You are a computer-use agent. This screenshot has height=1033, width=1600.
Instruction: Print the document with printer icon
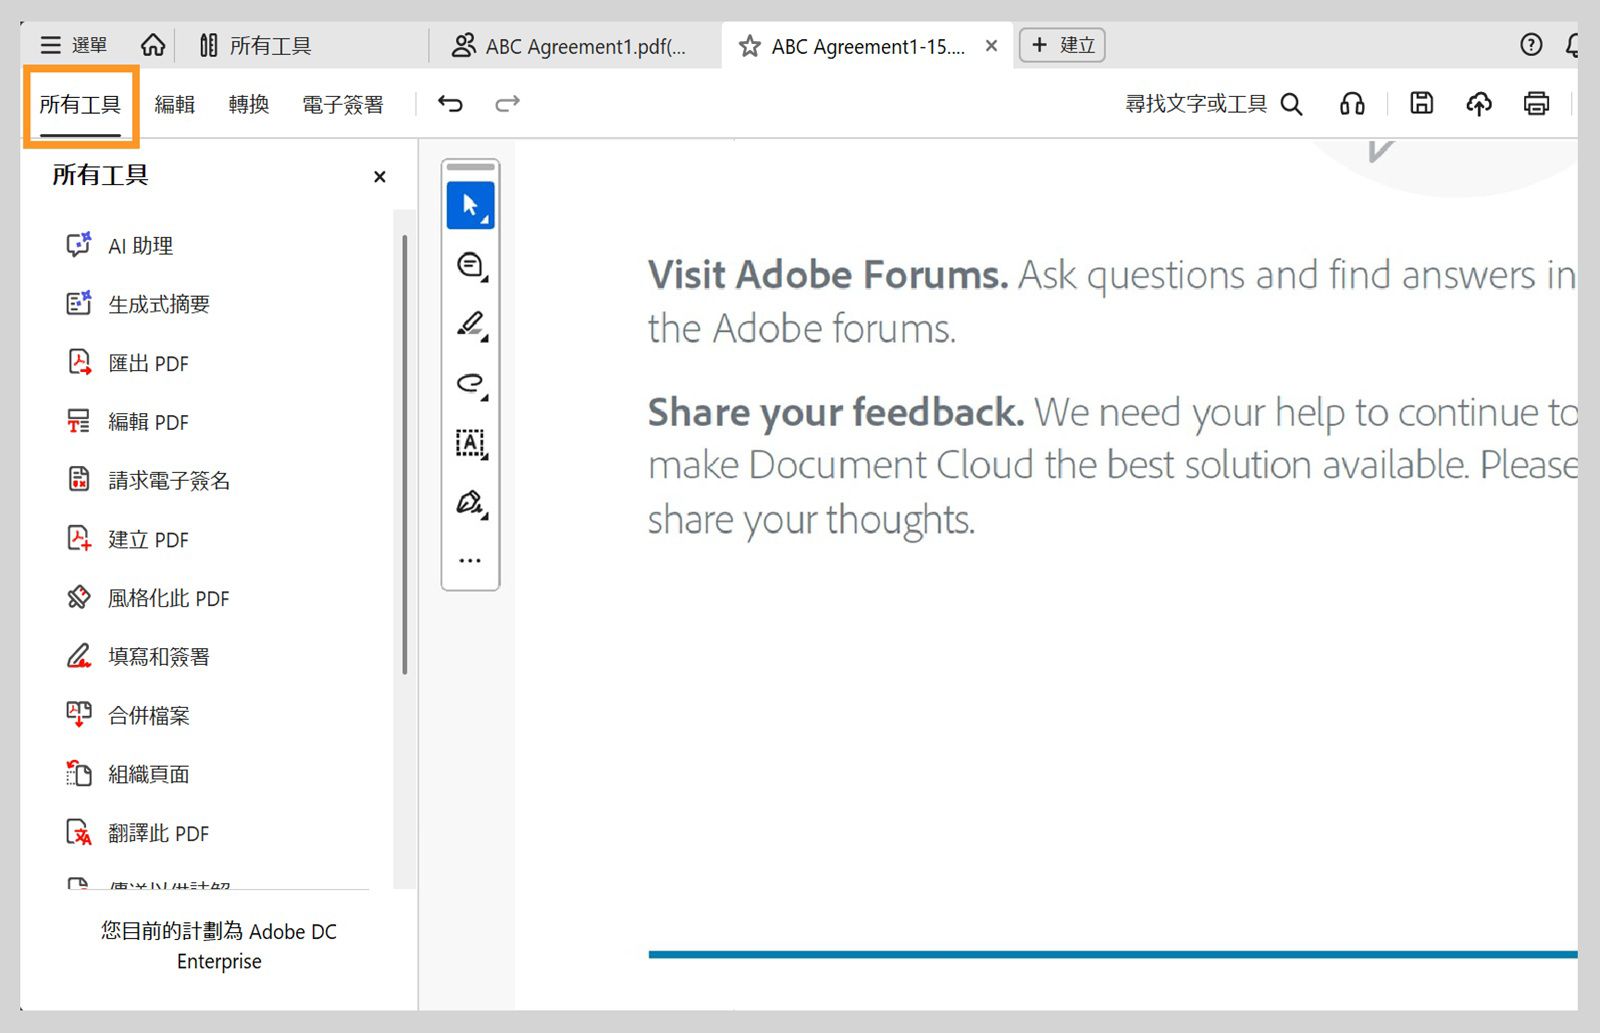tap(1536, 103)
